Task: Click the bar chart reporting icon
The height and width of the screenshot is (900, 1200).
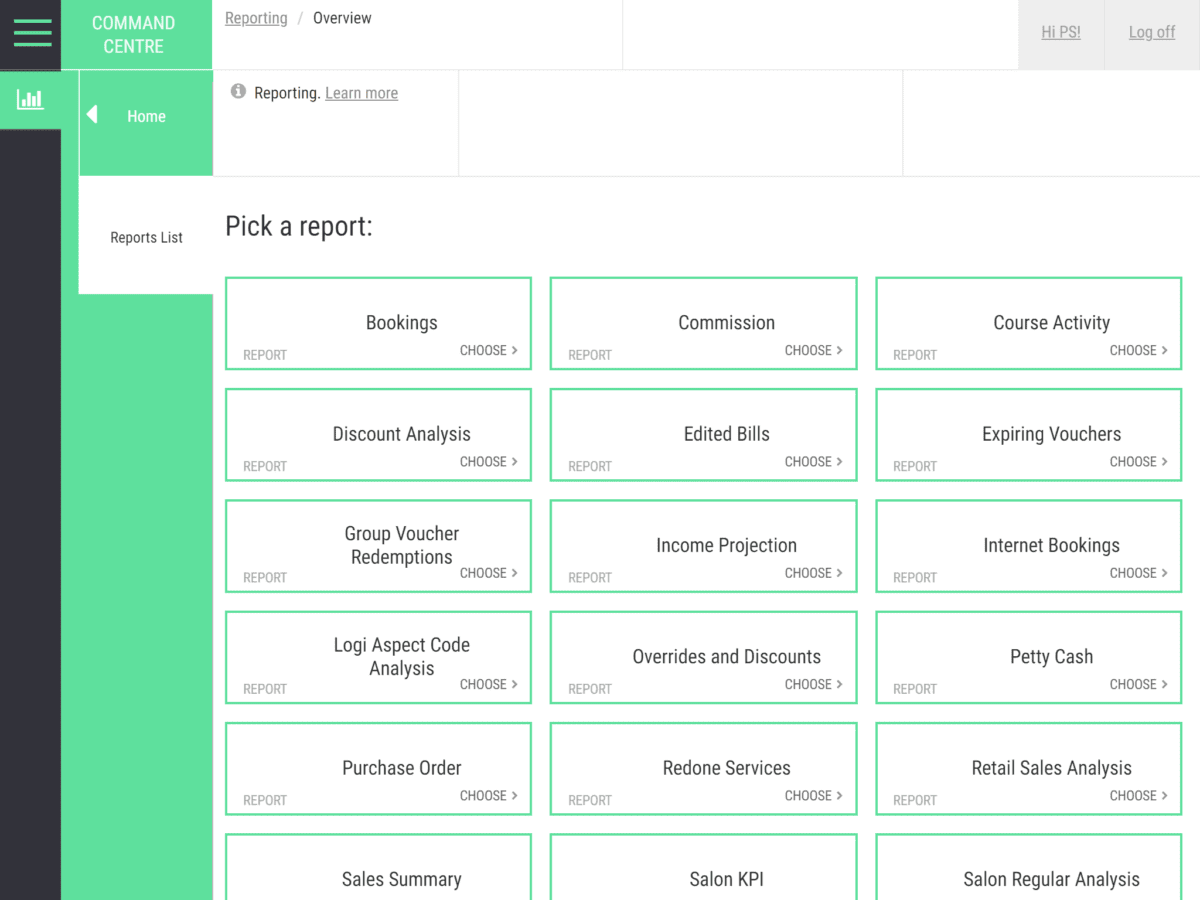Action: [x=30, y=99]
